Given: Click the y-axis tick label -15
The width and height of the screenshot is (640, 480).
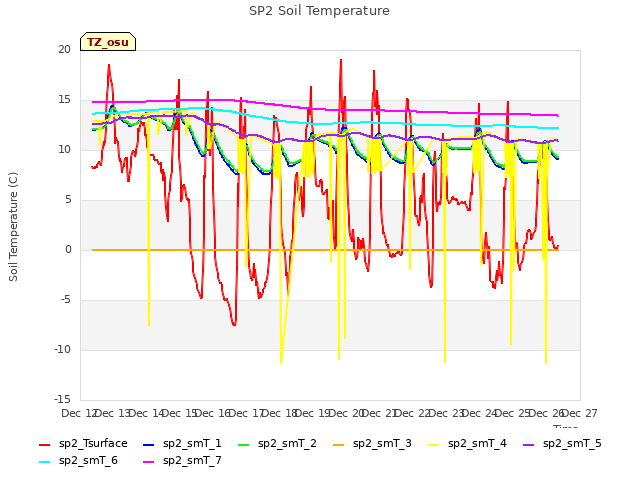Looking at the screenshot, I should pos(62,399).
